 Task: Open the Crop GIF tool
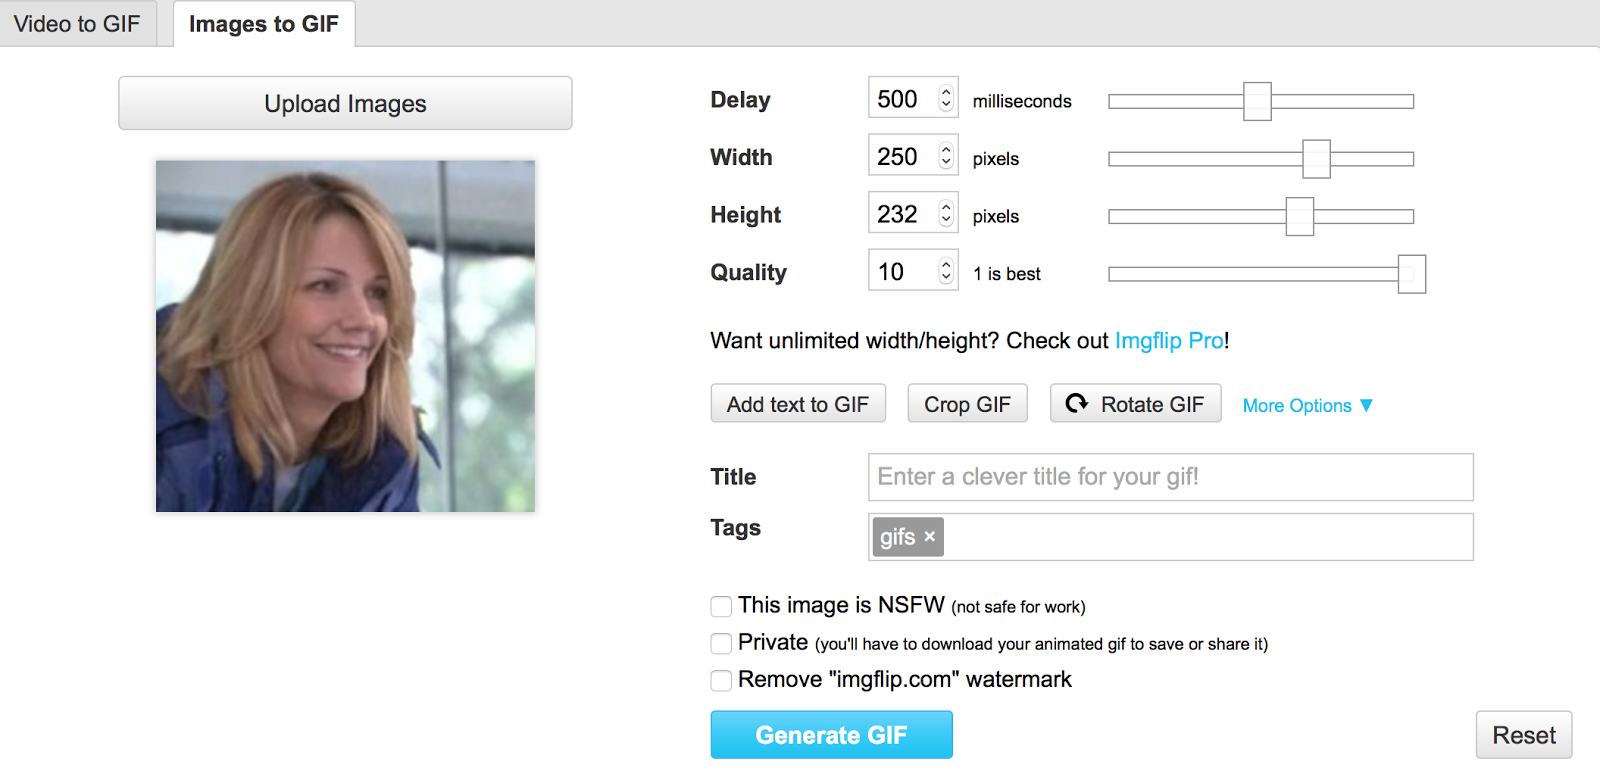coord(967,404)
